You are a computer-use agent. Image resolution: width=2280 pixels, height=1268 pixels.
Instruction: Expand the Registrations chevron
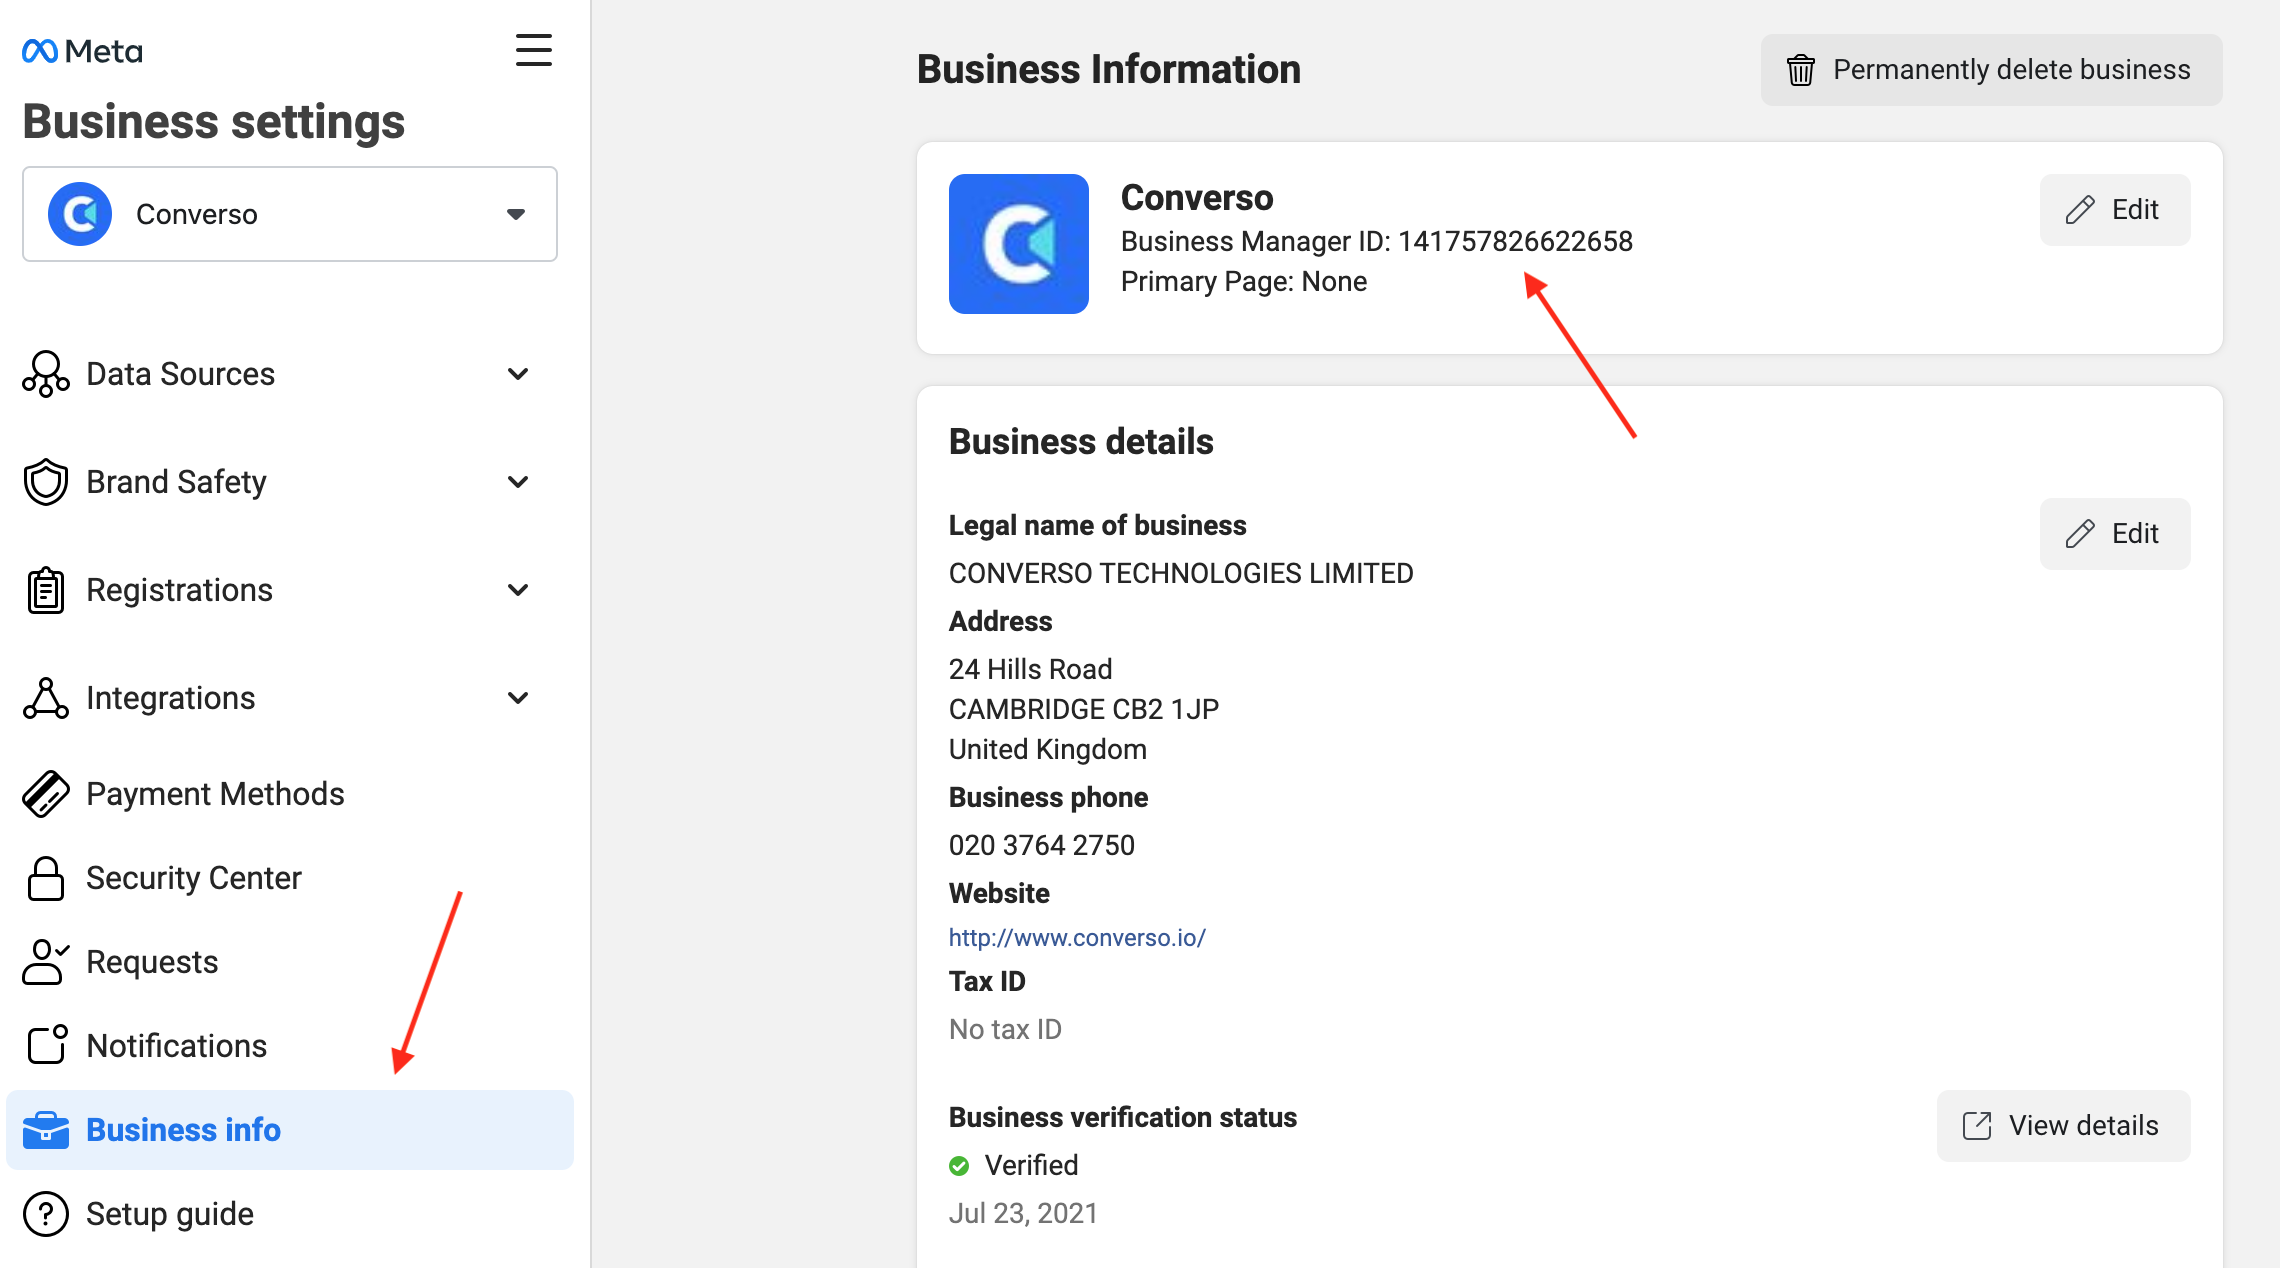pos(518,590)
